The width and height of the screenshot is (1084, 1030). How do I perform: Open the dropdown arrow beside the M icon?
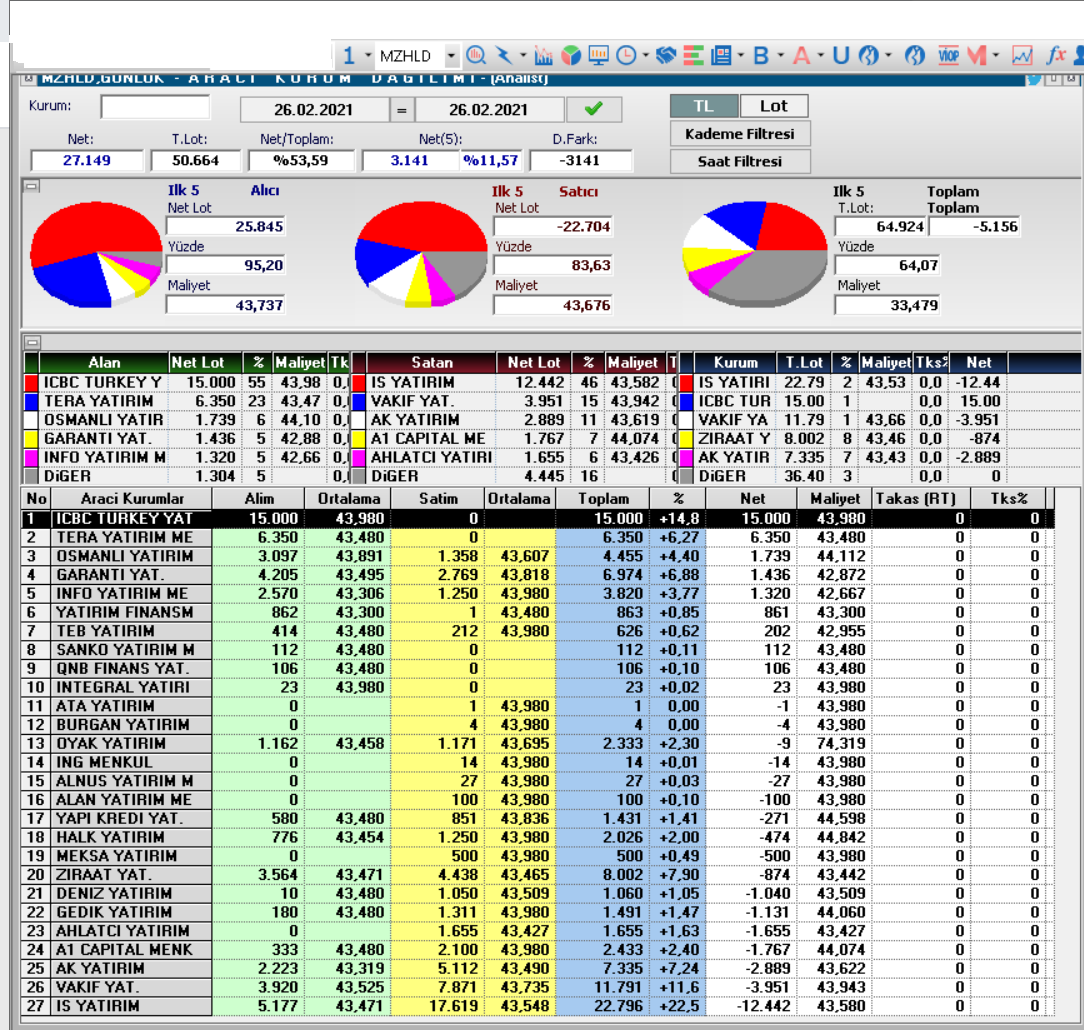[x=996, y=55]
